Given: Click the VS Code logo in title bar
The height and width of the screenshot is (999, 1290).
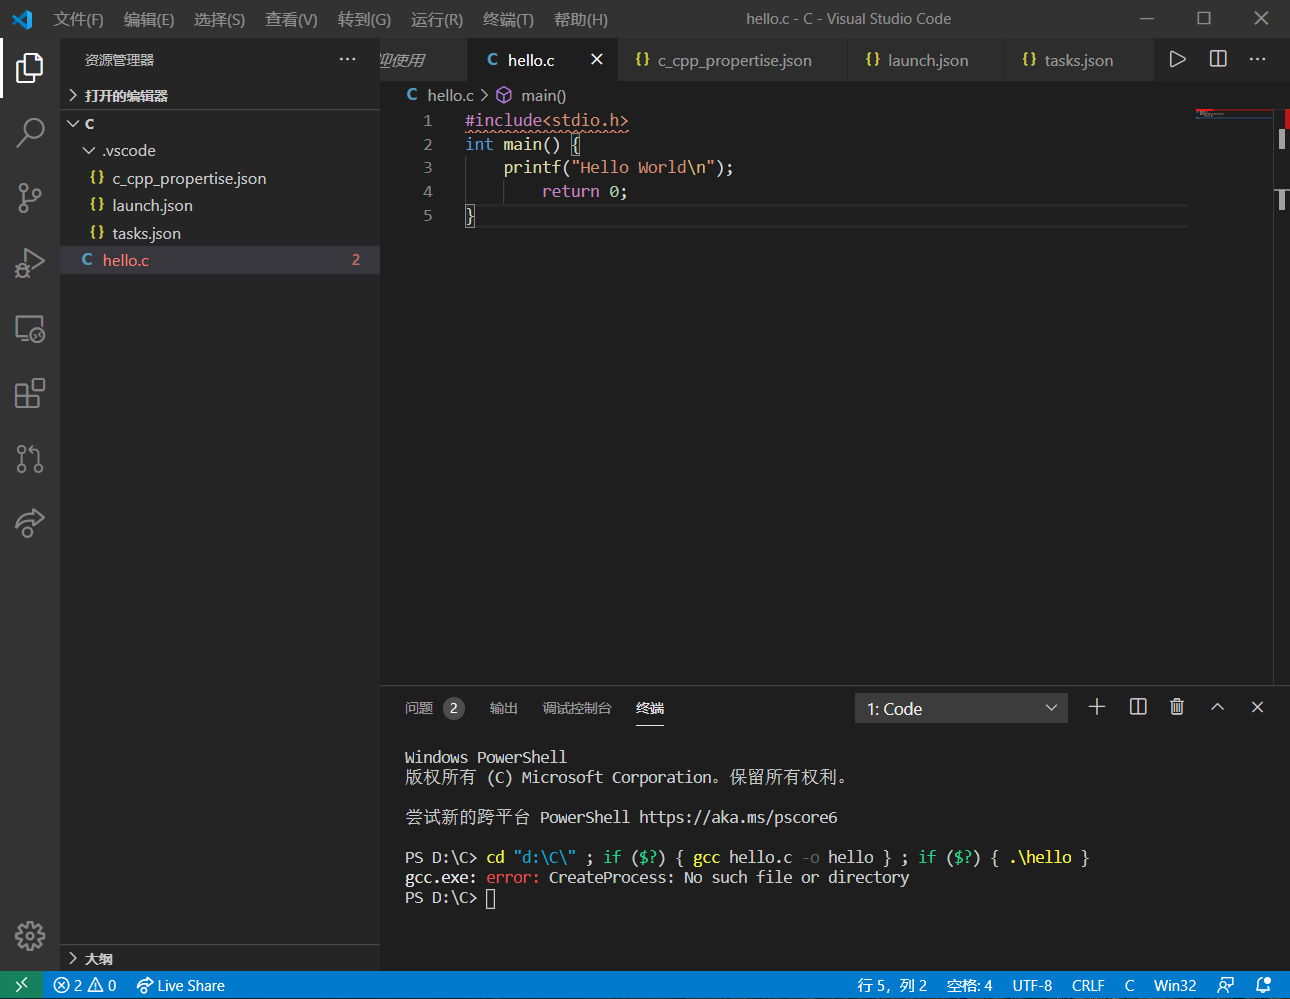Looking at the screenshot, I should click(x=22, y=19).
